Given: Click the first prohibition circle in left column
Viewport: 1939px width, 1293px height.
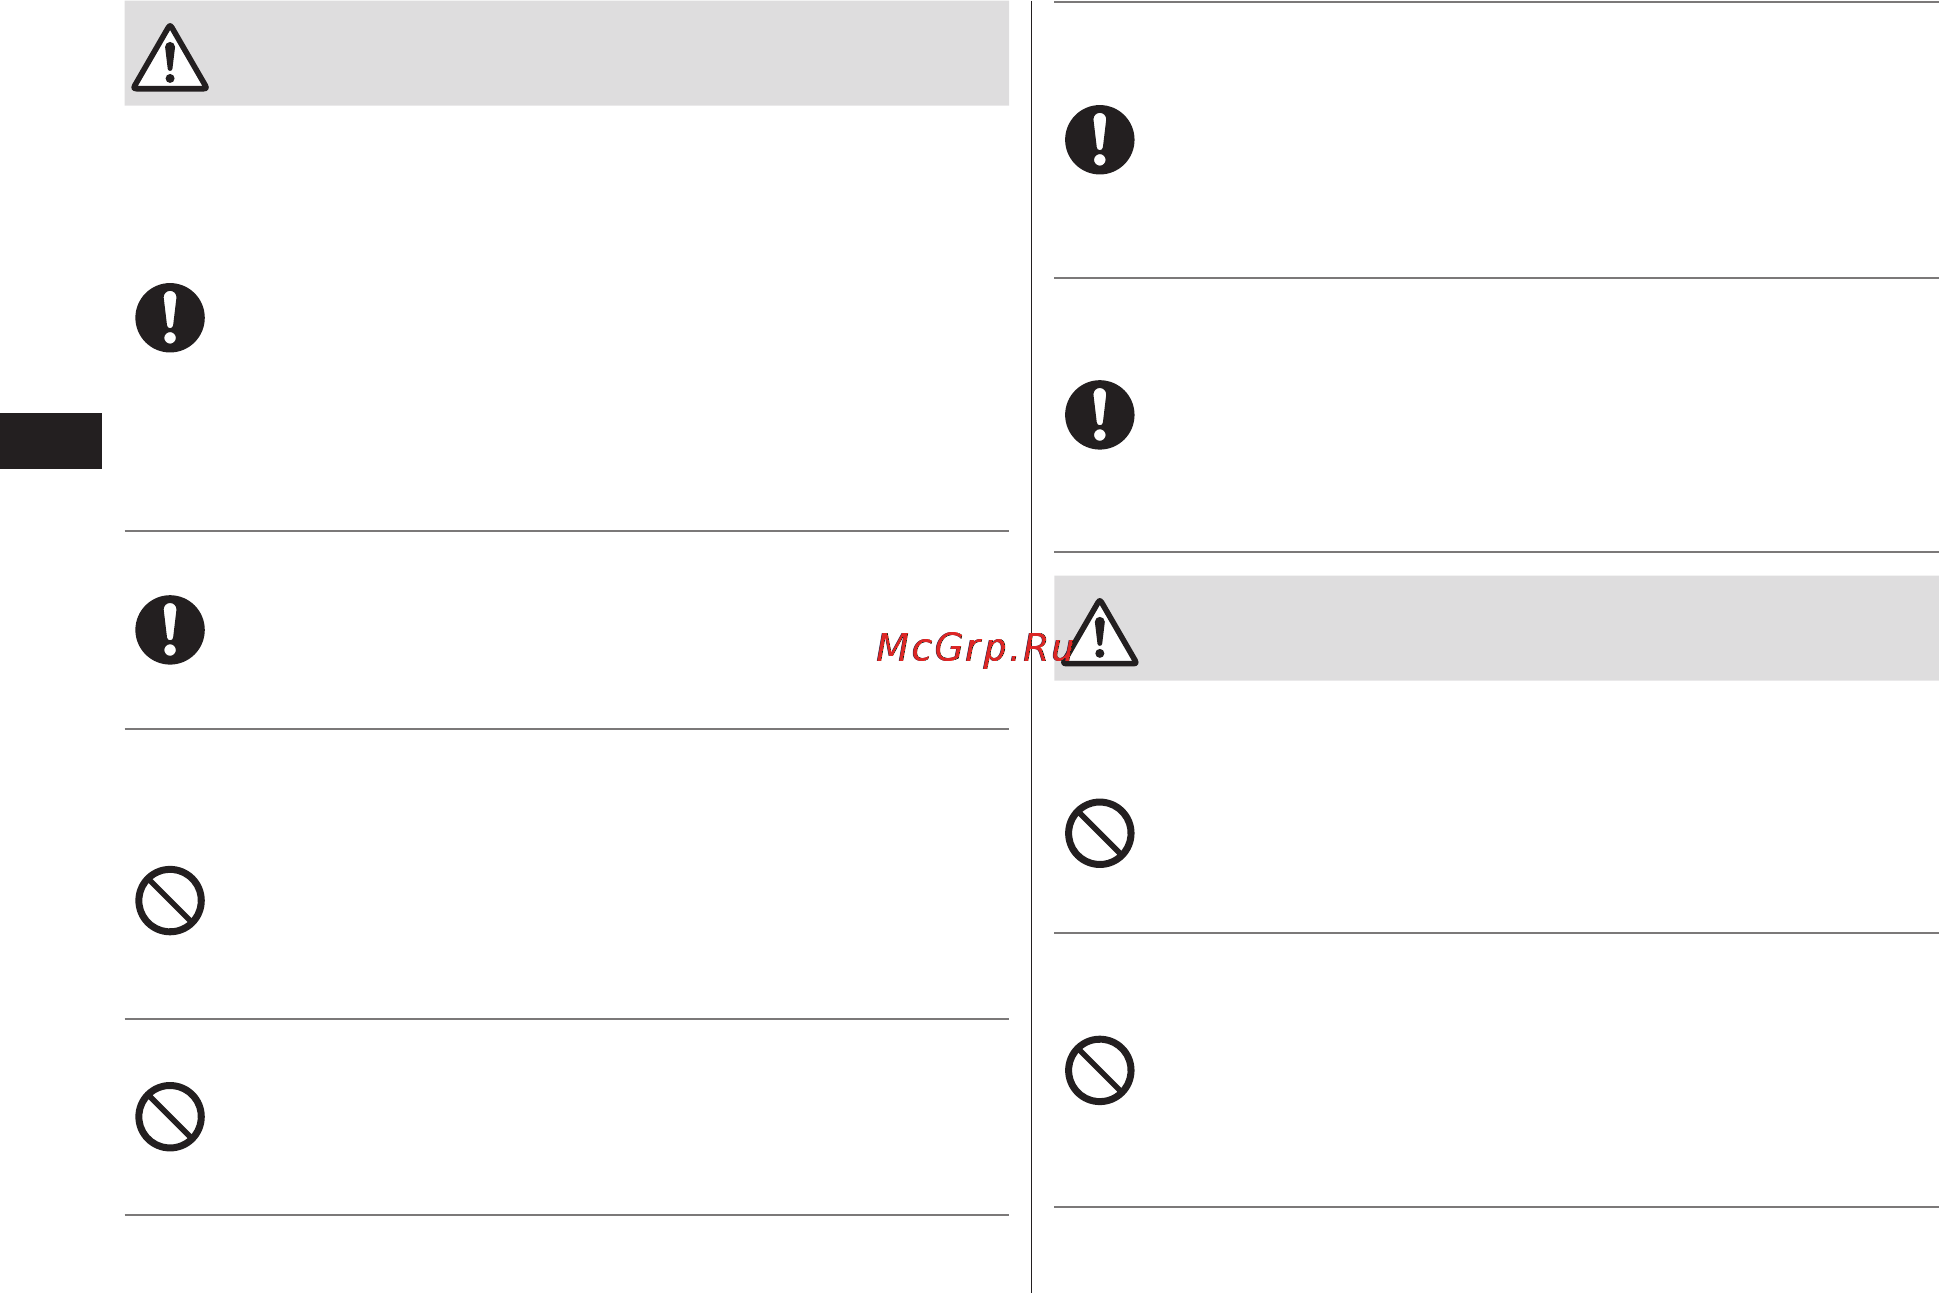Looking at the screenshot, I should 170,900.
